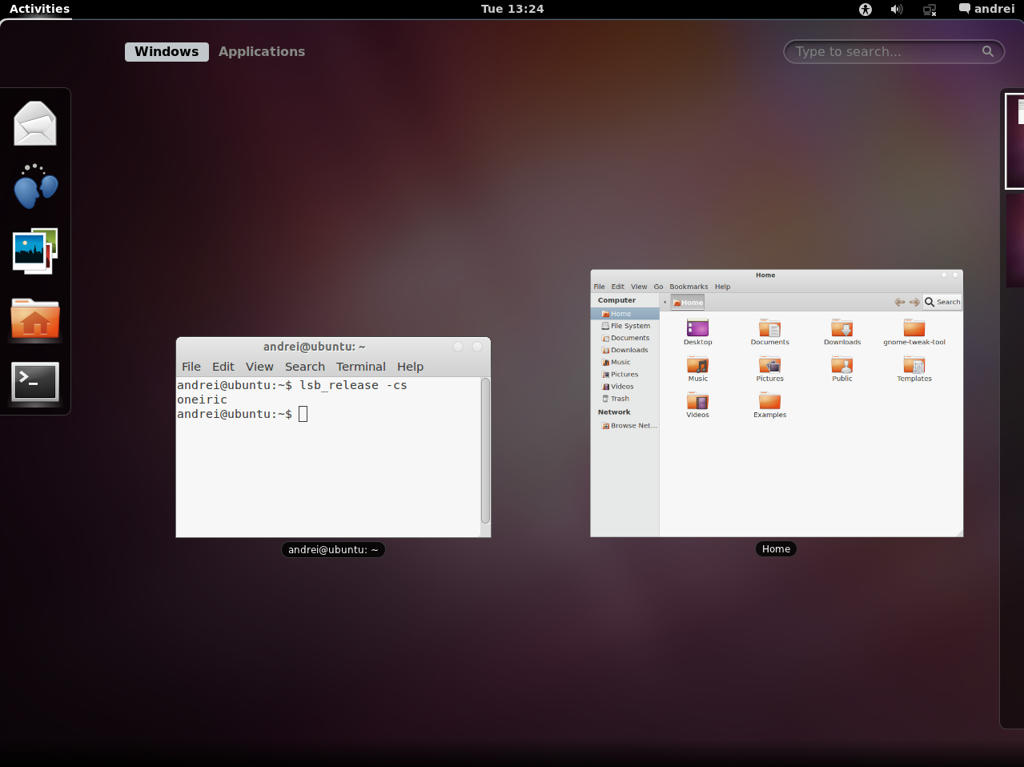The image size is (1024, 767).
Task: Click the Activities button
Action: point(39,8)
